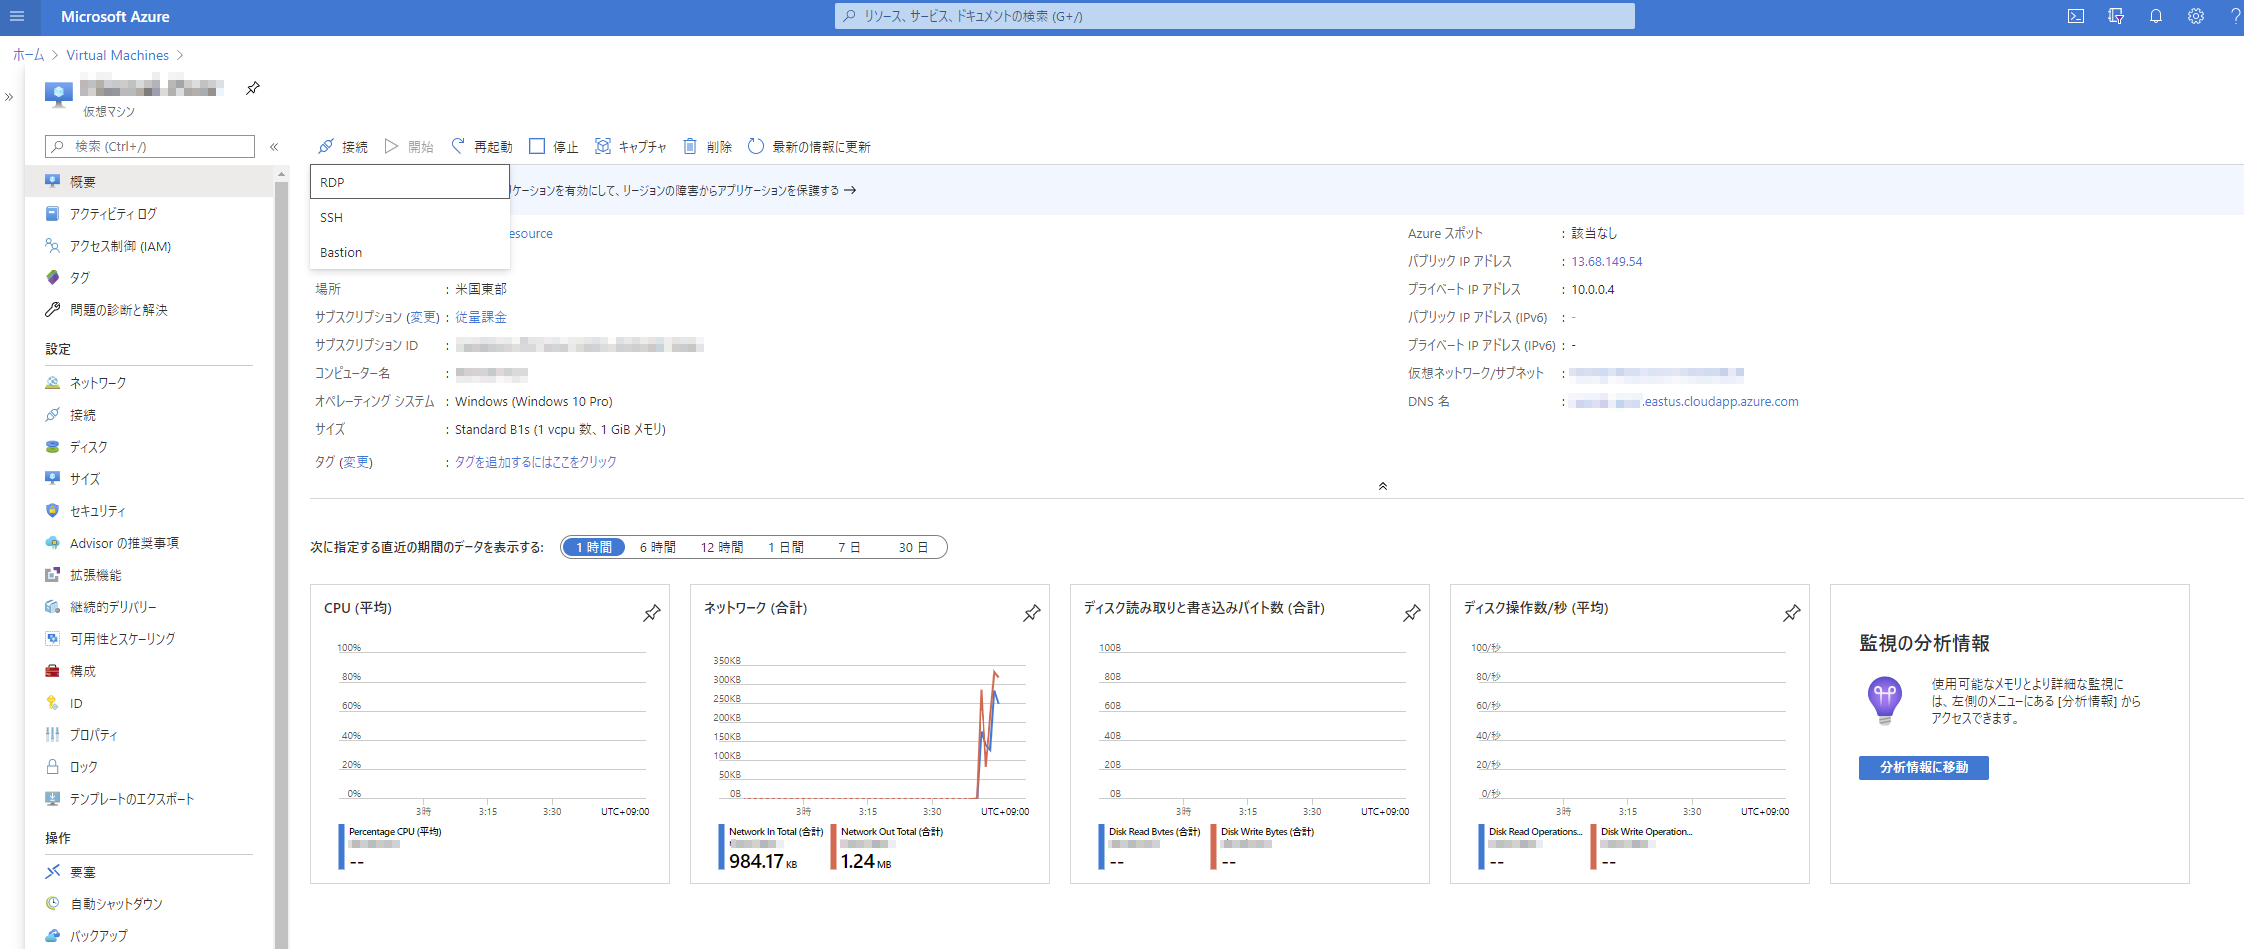Open ネットワーク settings in the side menu
The image size is (2244, 949).
(150, 383)
